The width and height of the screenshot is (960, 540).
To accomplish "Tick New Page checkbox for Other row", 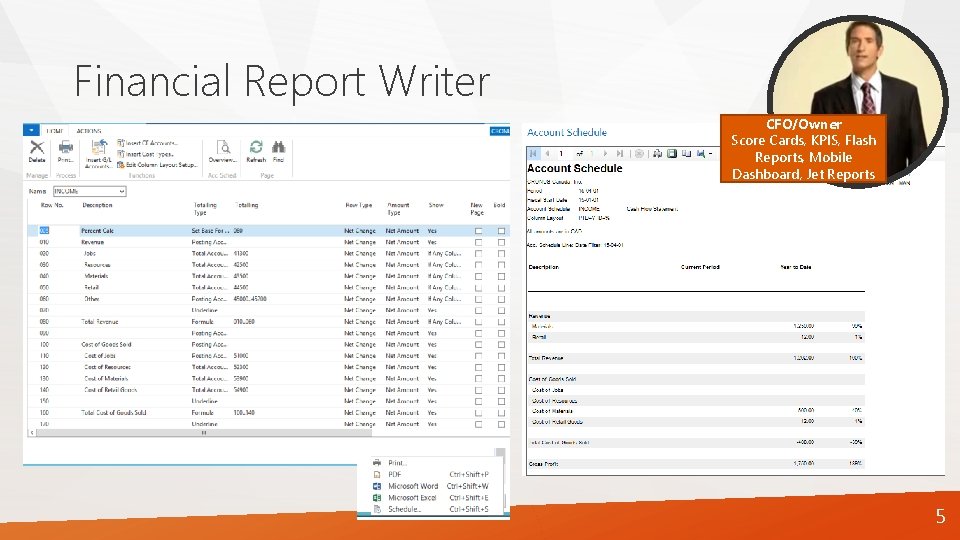I will pyautogui.click(x=478, y=299).
